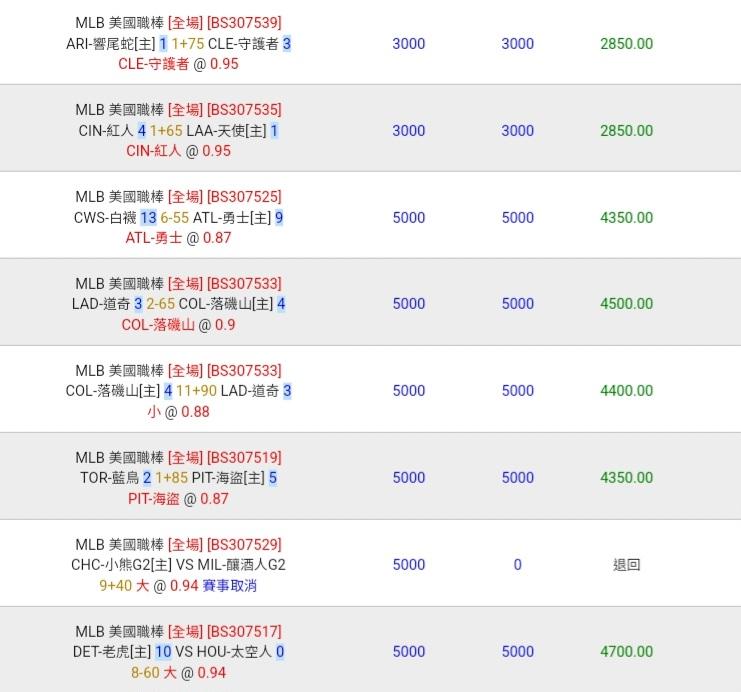
Task: Click bet ID BS307525
Action: coord(244,197)
